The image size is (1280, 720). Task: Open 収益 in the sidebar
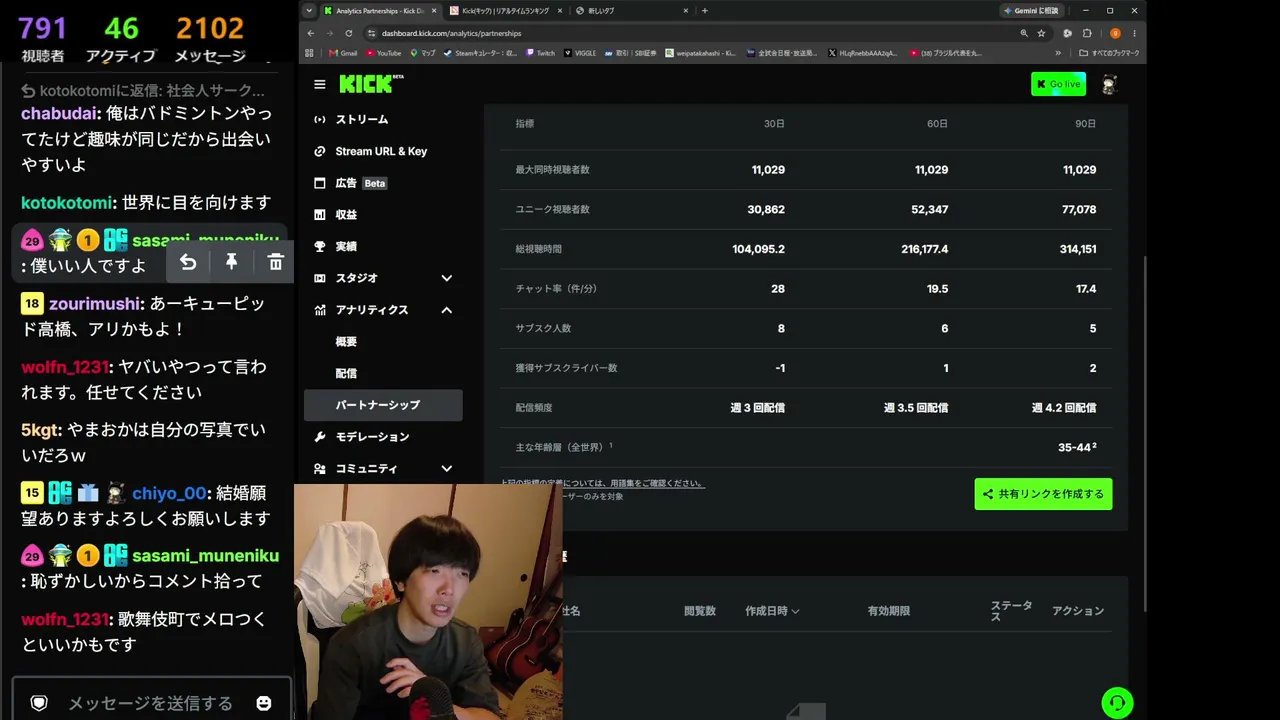(x=383, y=215)
